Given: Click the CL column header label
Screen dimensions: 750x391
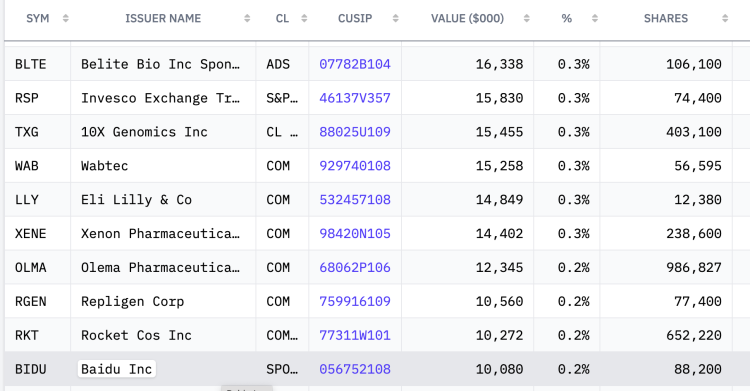Looking at the screenshot, I should point(282,19).
